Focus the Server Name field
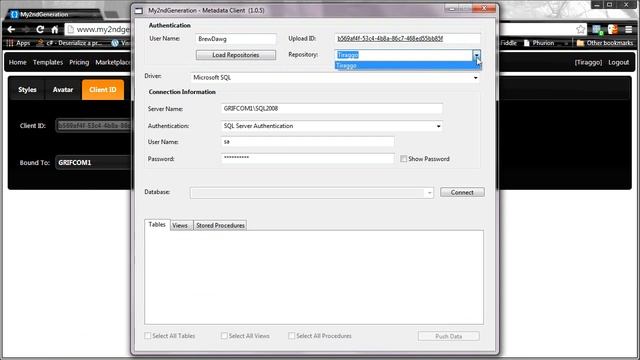Viewport: 640px width, 360px height. click(x=331, y=109)
